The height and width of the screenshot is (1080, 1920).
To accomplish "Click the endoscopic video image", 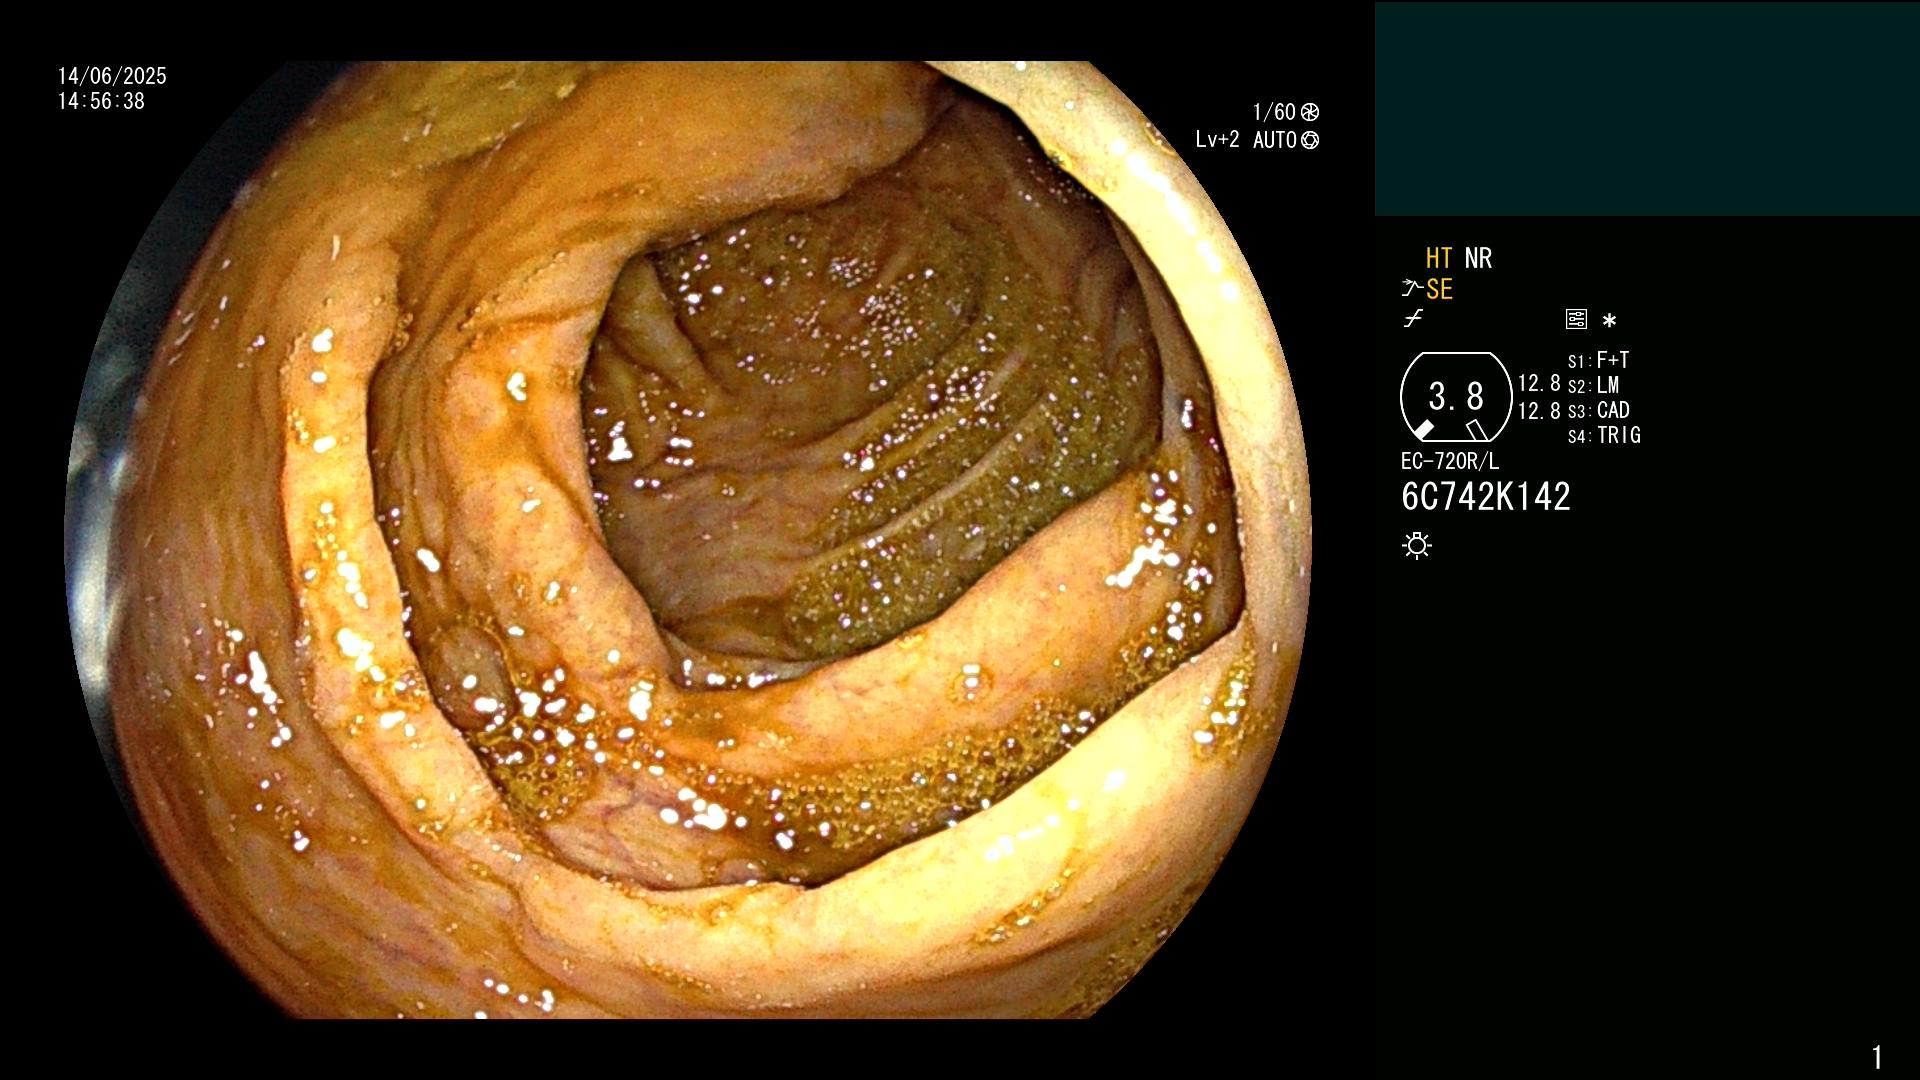I will (x=688, y=540).
